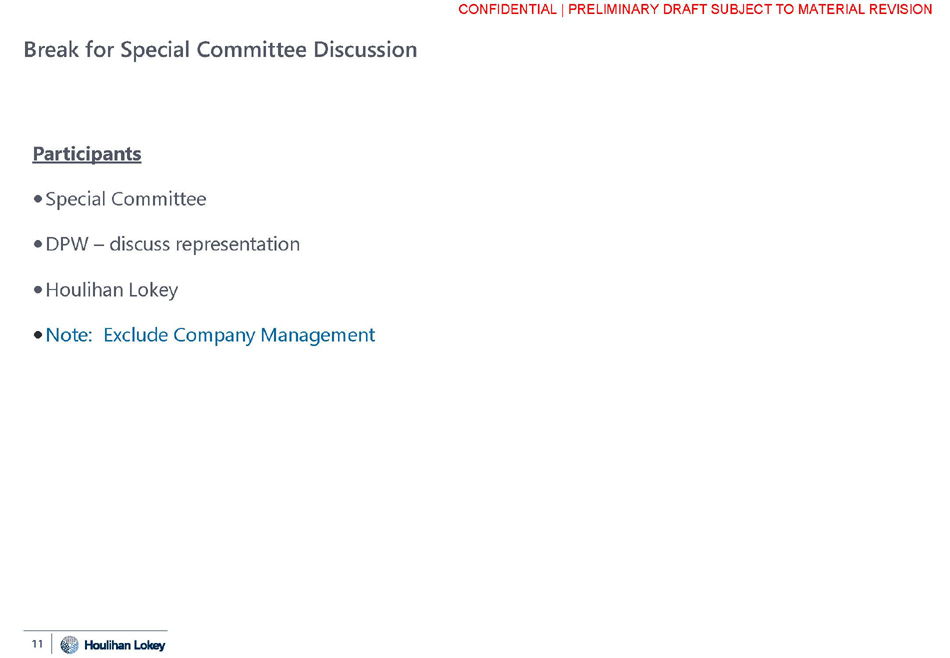Click the slide title Break for Special Committee Discussion
950x658 pixels.
(x=220, y=49)
